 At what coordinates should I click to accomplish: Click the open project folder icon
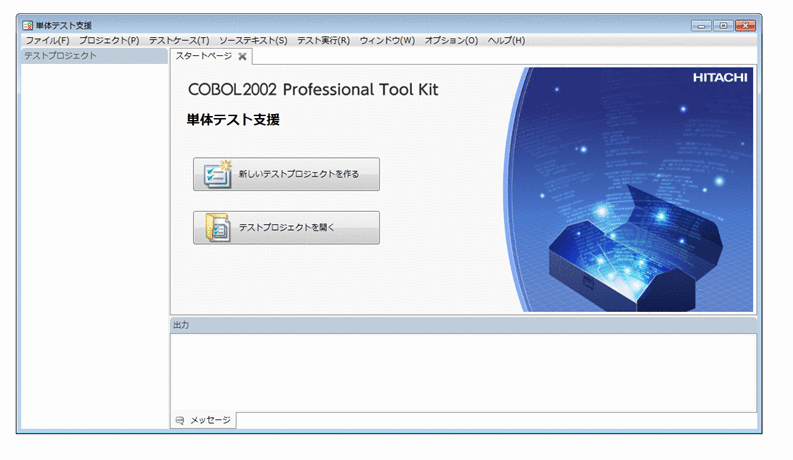217,227
